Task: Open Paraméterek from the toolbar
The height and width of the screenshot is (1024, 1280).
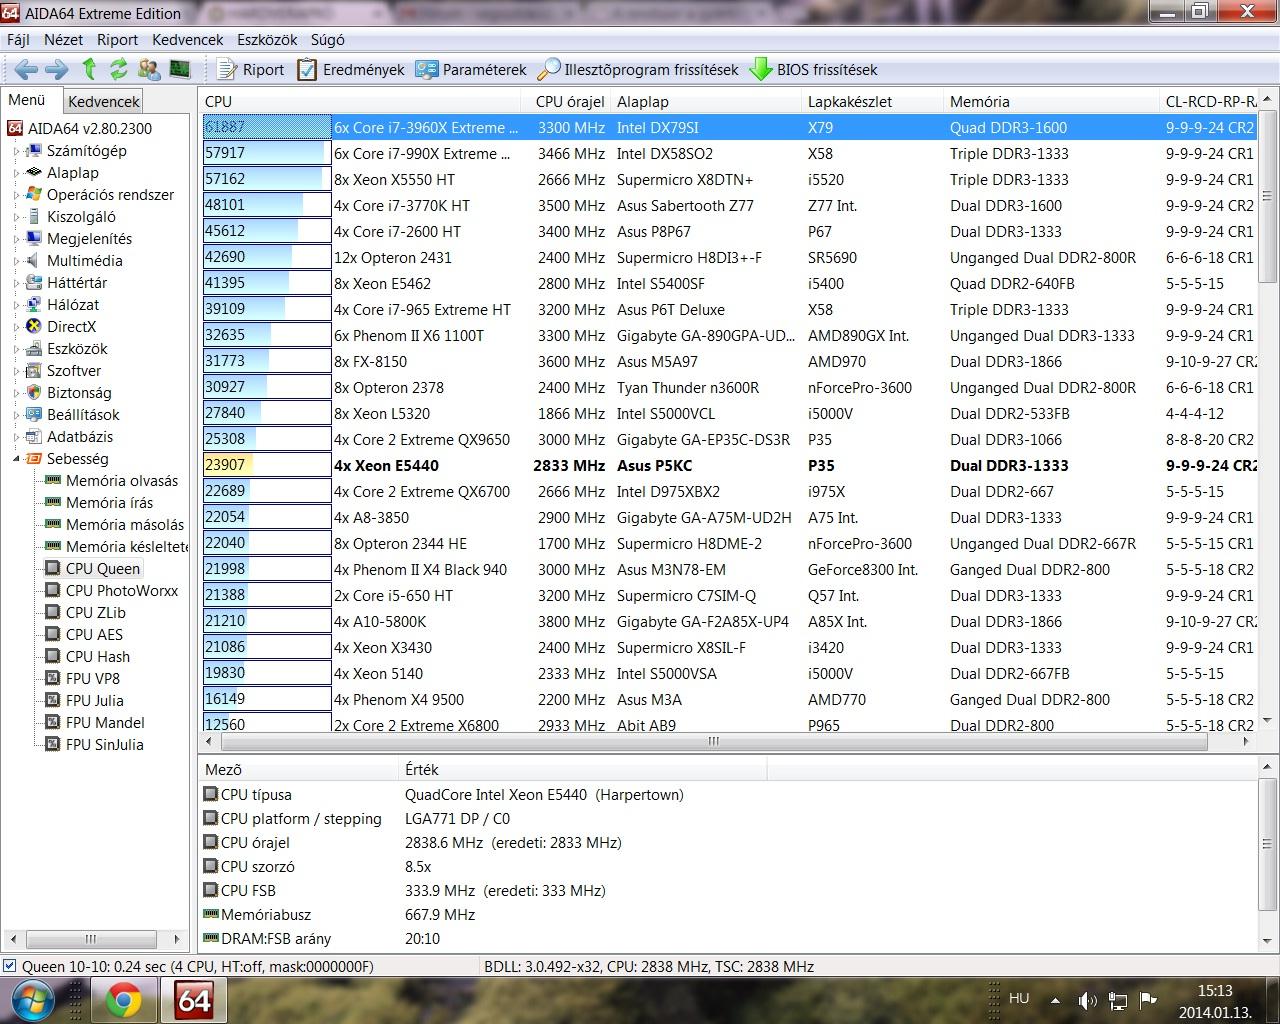Action: click(471, 70)
